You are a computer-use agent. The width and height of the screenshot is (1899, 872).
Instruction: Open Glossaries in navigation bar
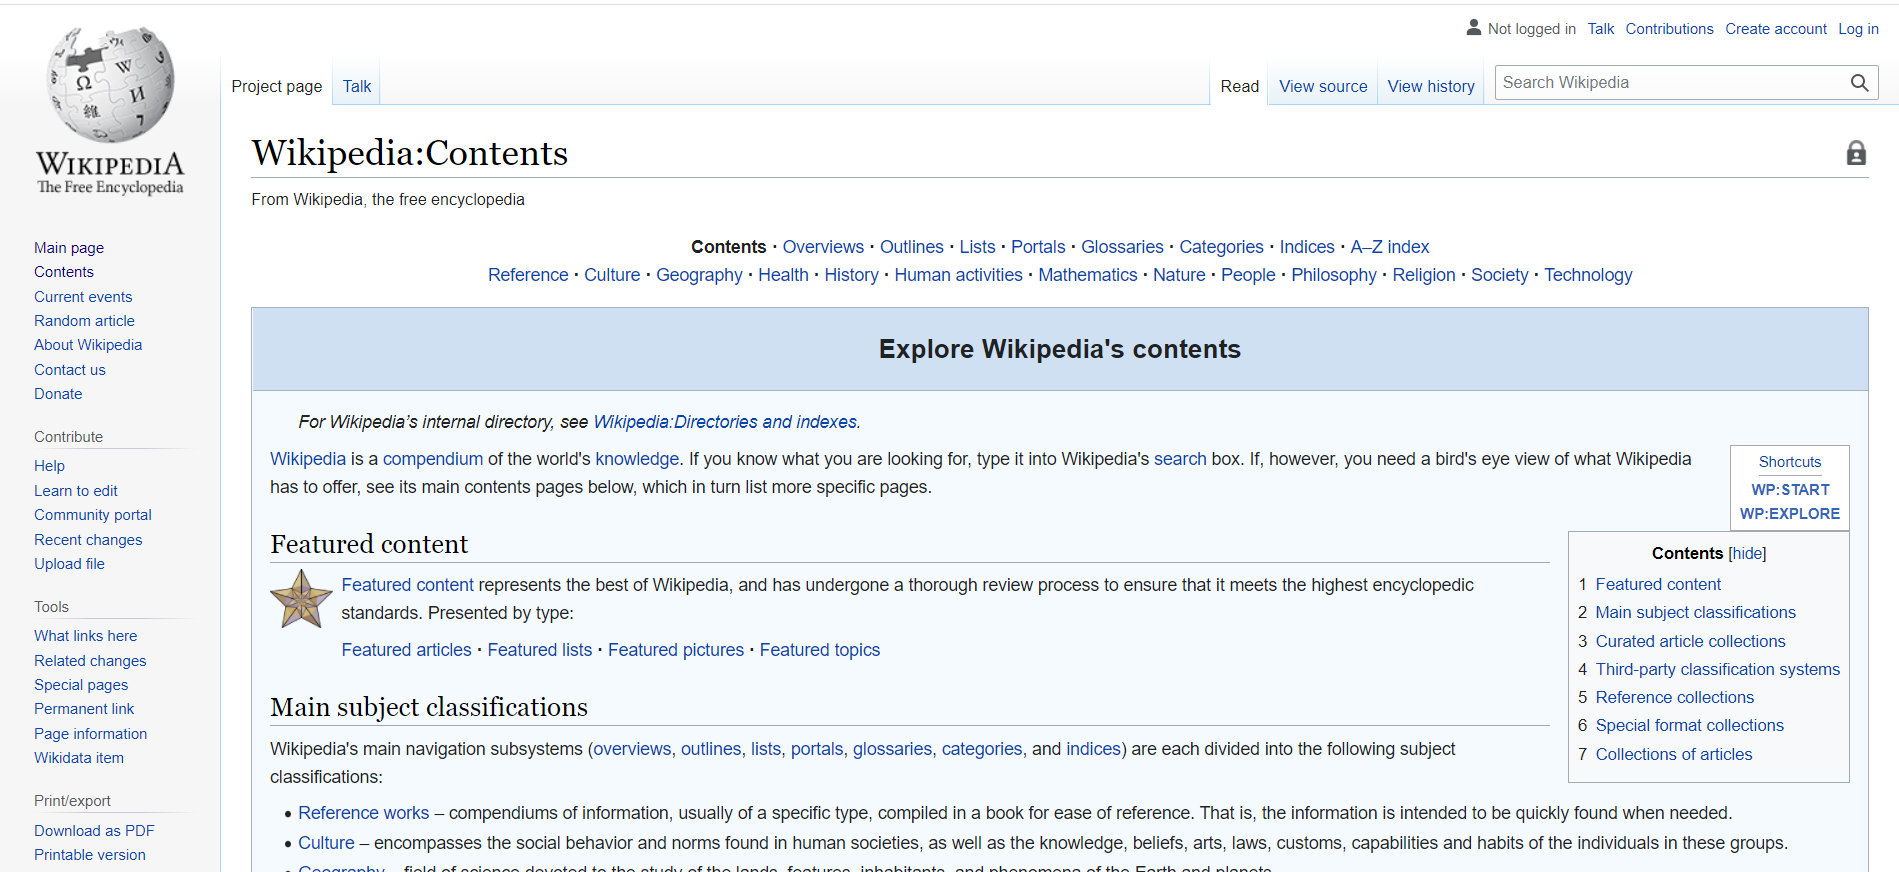pyautogui.click(x=1122, y=247)
